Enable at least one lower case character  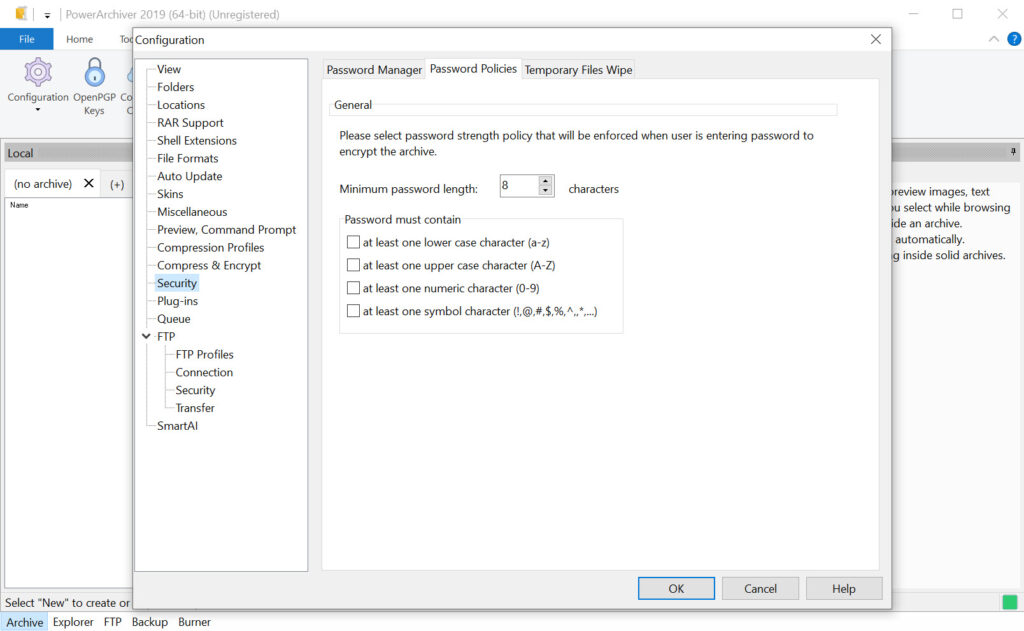(x=353, y=242)
